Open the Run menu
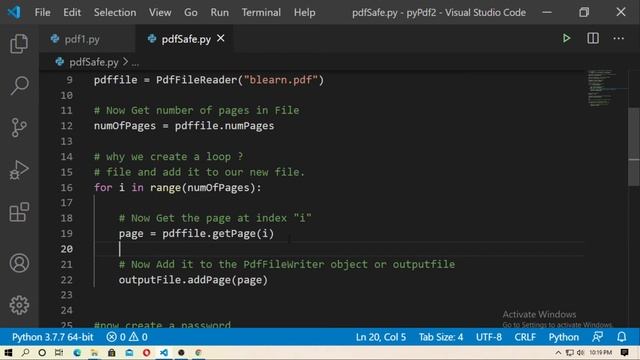640x360 pixels. pyautogui.click(x=219, y=12)
